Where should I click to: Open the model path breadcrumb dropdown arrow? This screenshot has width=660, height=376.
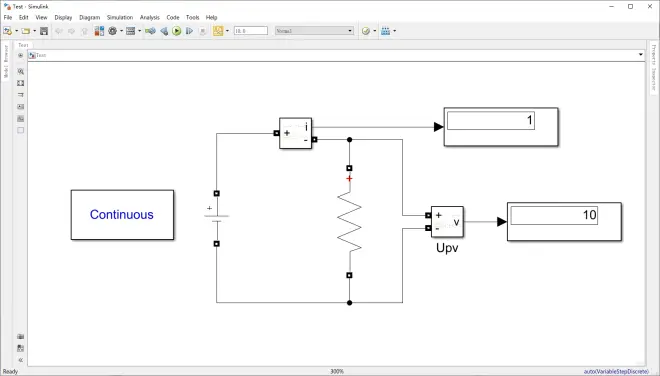641,55
